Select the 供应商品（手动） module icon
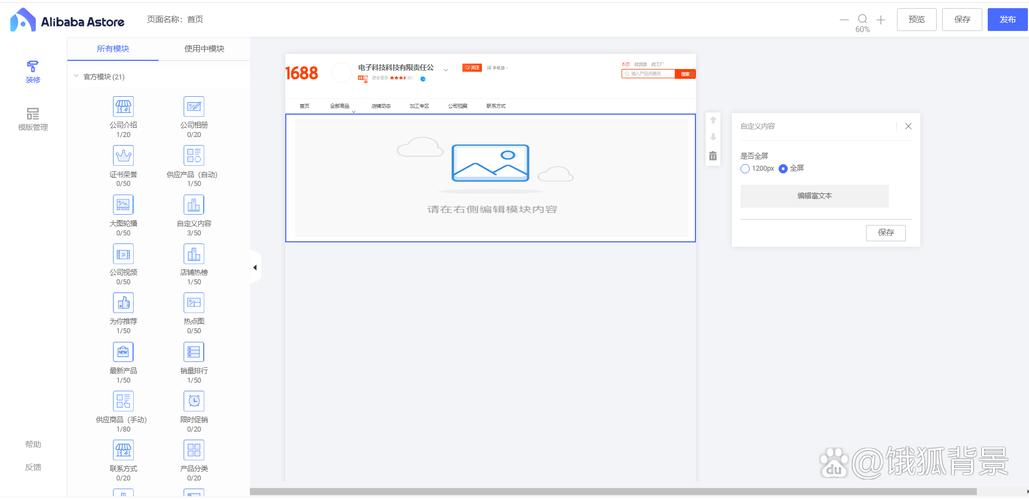 pos(123,401)
